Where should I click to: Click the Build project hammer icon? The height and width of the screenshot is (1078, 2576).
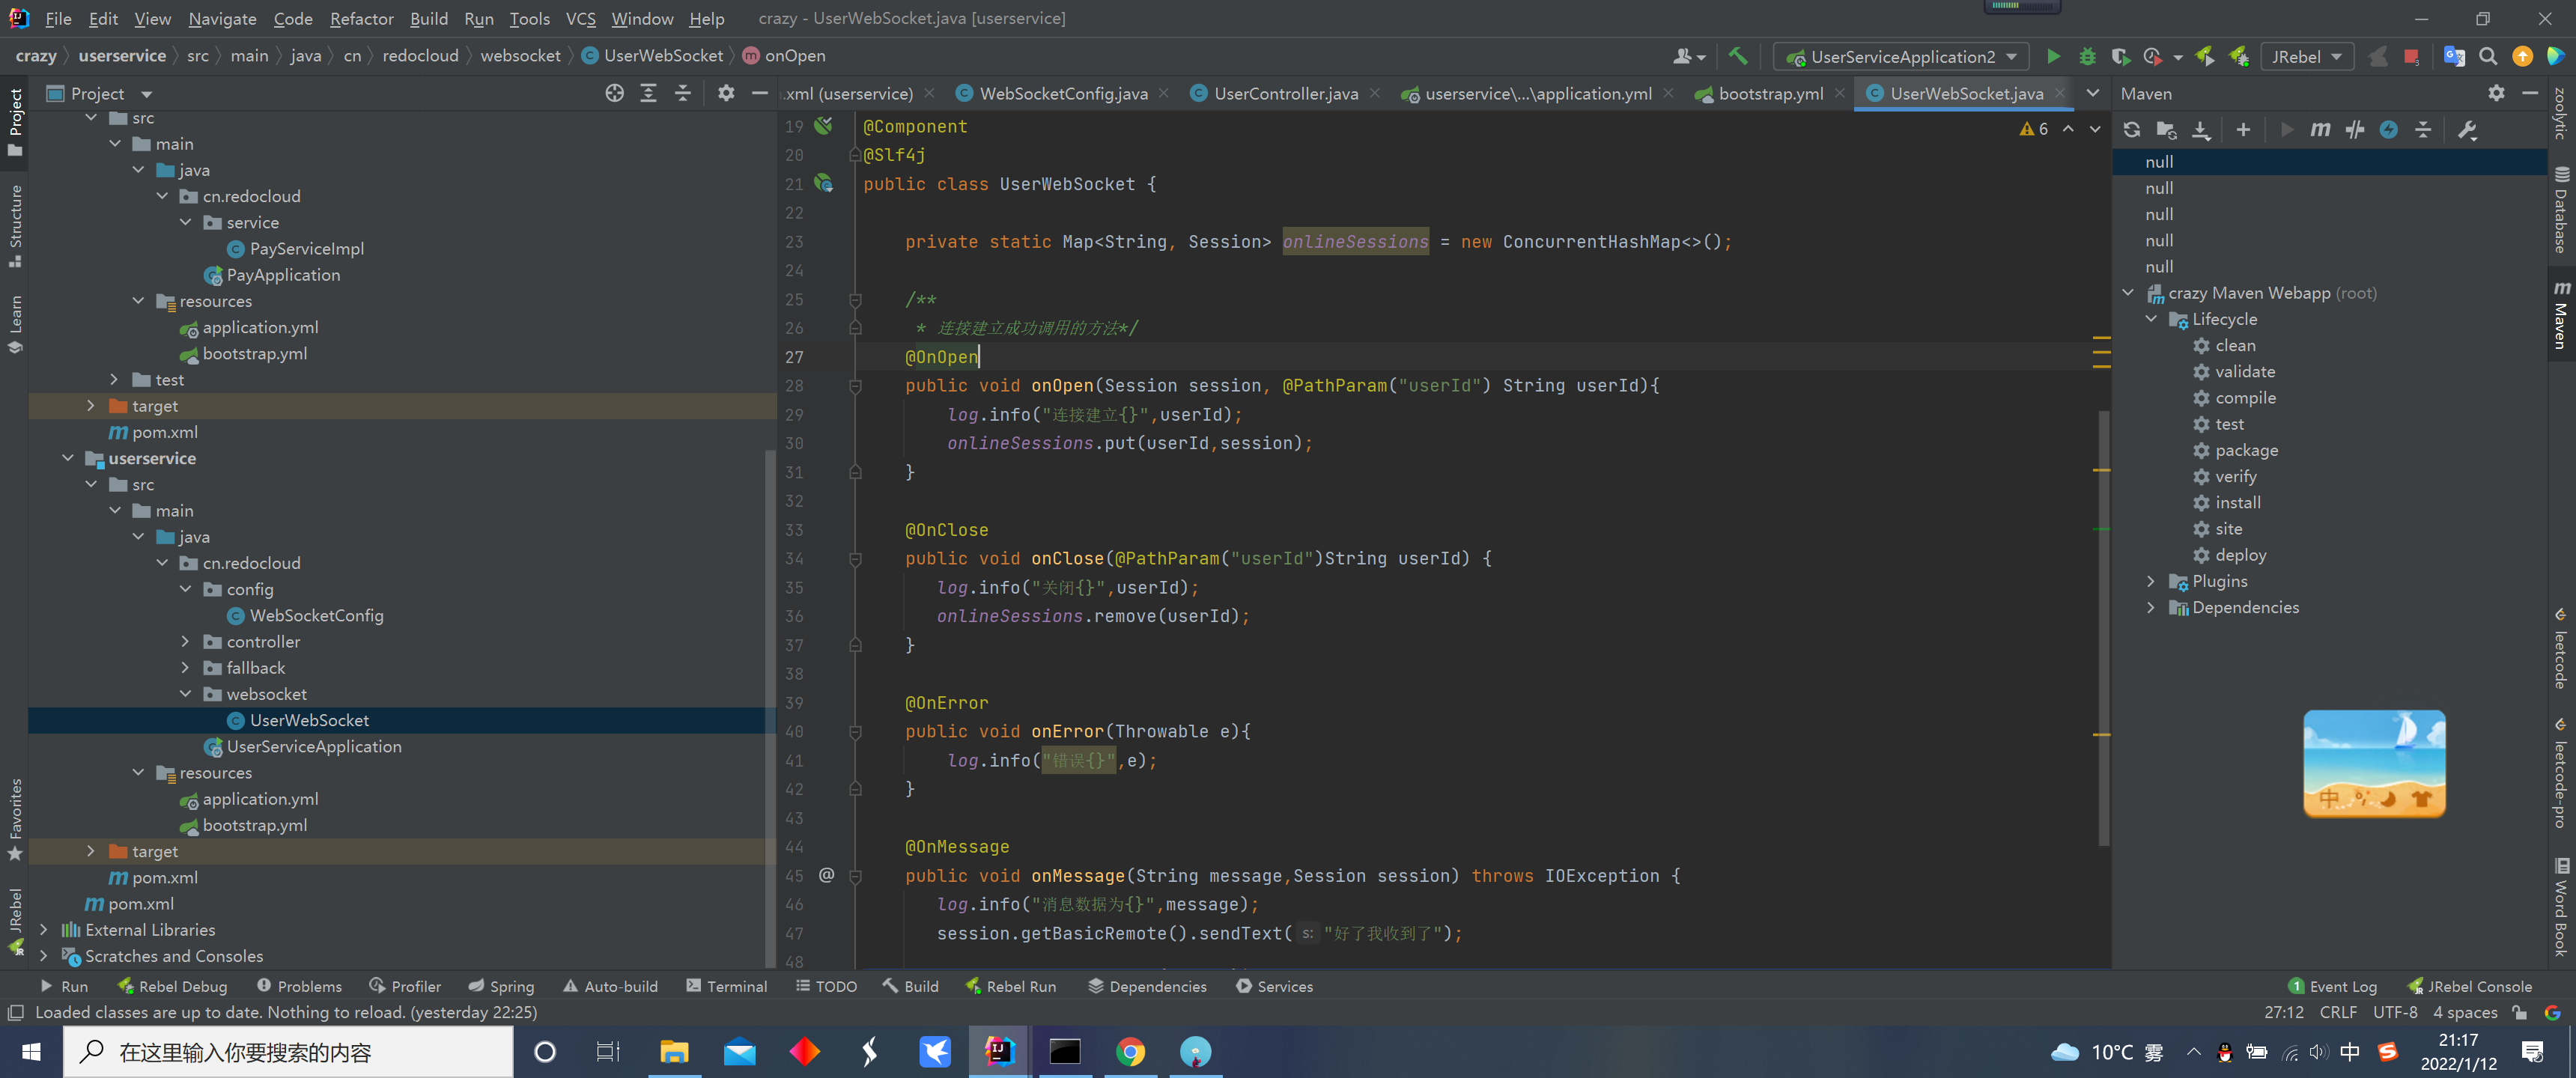point(1738,57)
